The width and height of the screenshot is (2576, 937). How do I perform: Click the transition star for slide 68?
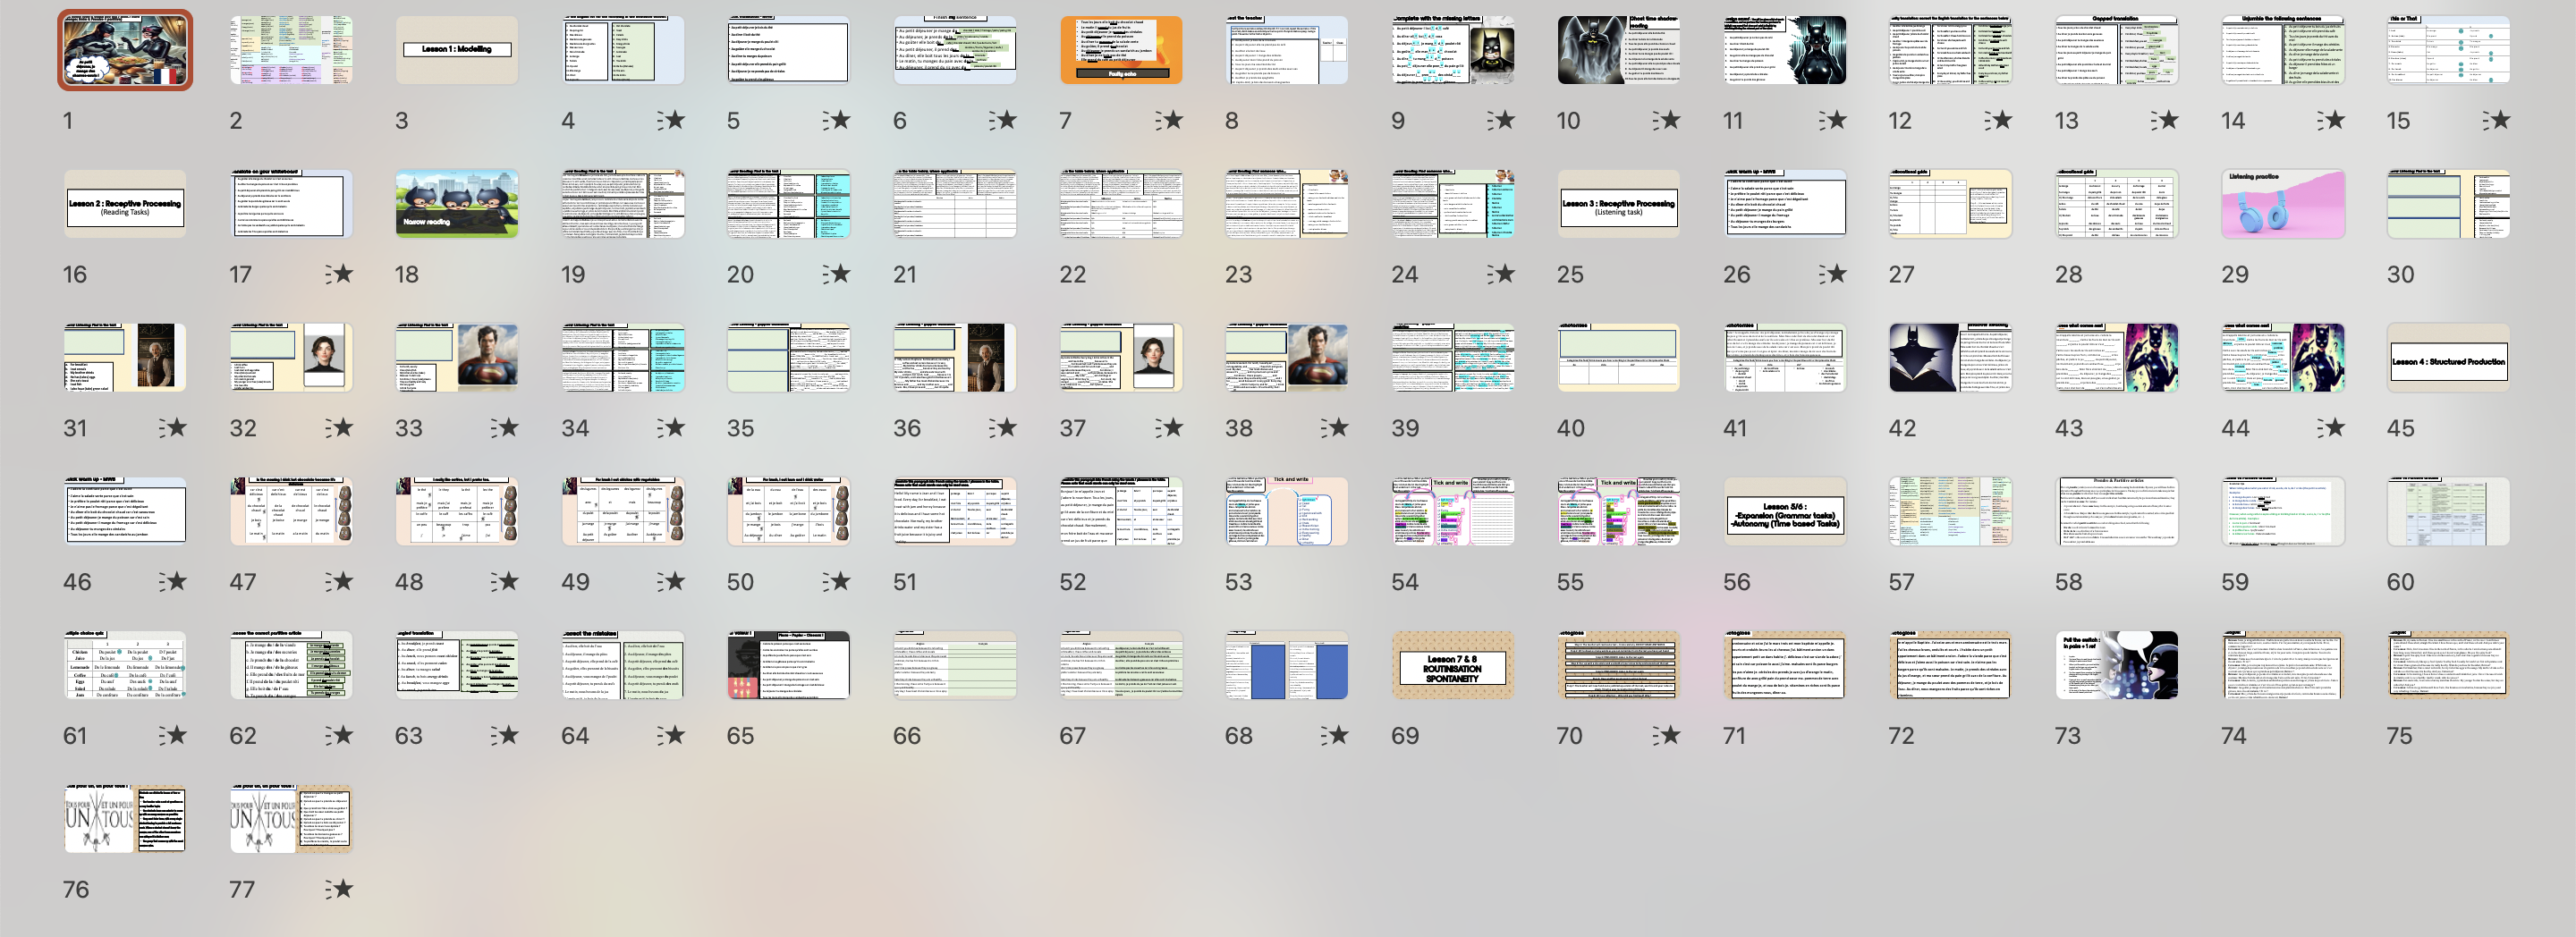[x=1335, y=736]
